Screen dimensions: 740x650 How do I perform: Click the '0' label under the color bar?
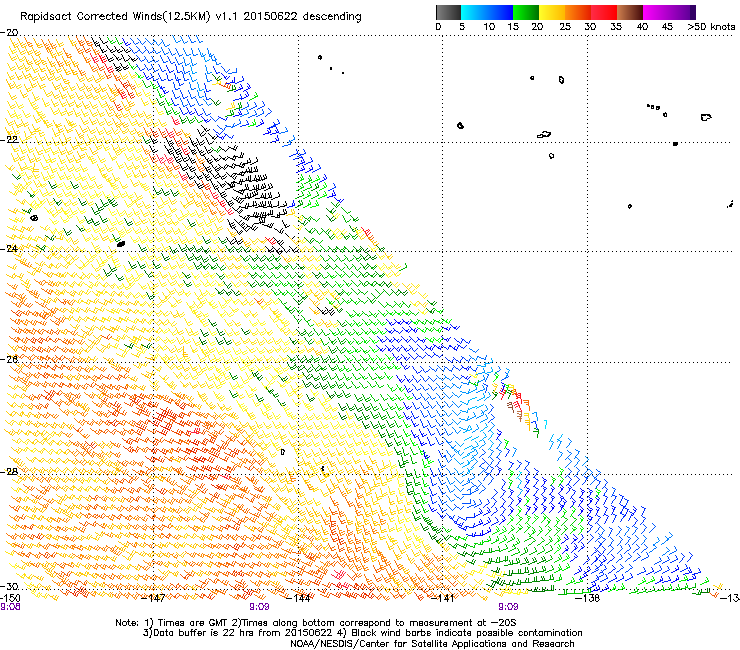438,27
